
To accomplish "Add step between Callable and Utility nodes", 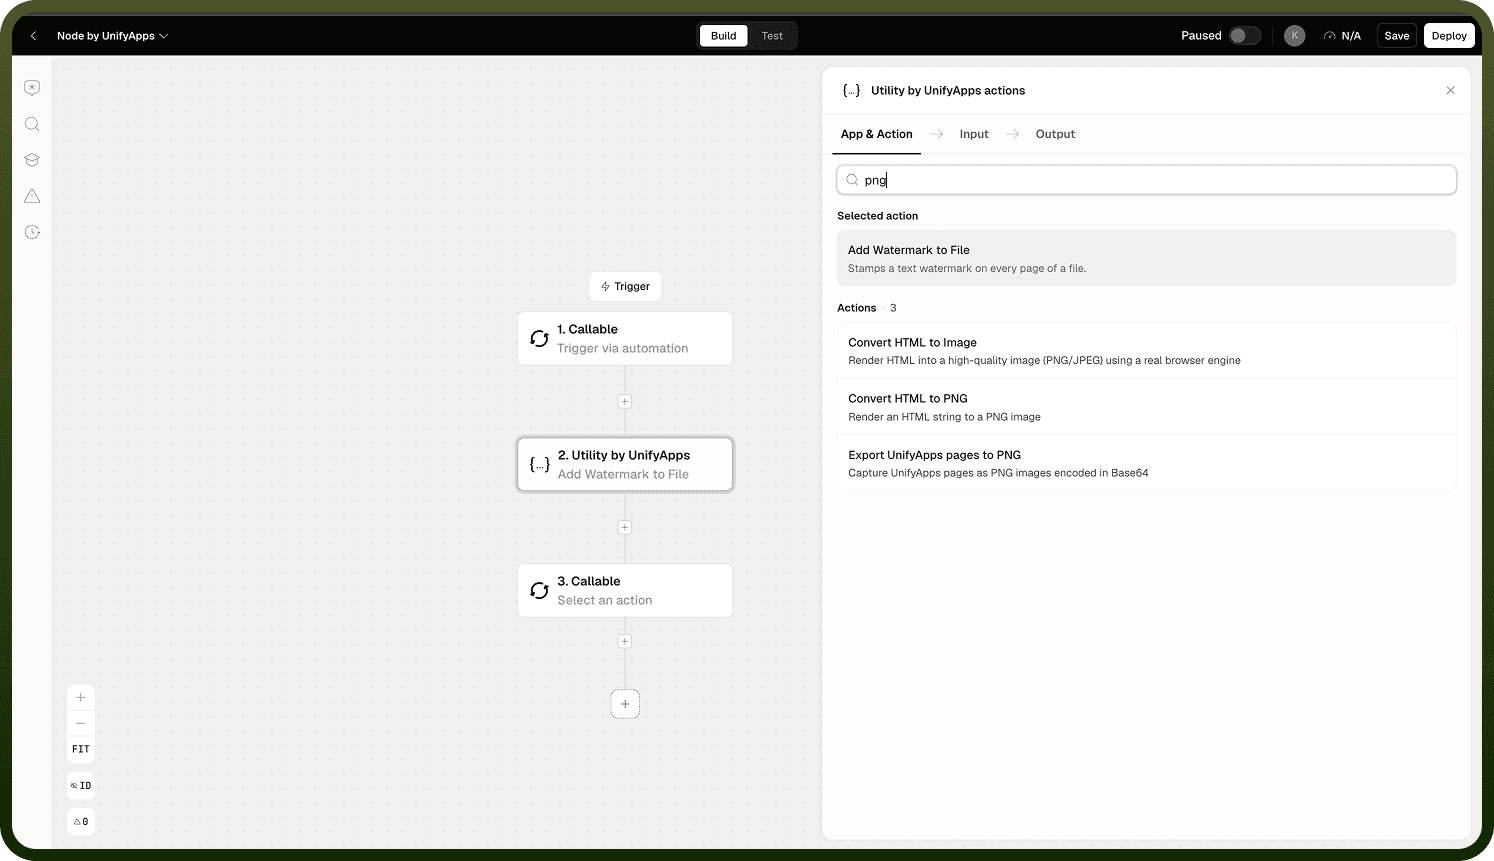I will click(x=625, y=401).
